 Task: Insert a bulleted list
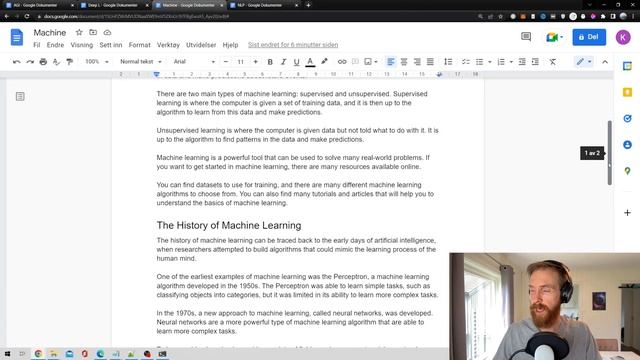(x=480, y=62)
